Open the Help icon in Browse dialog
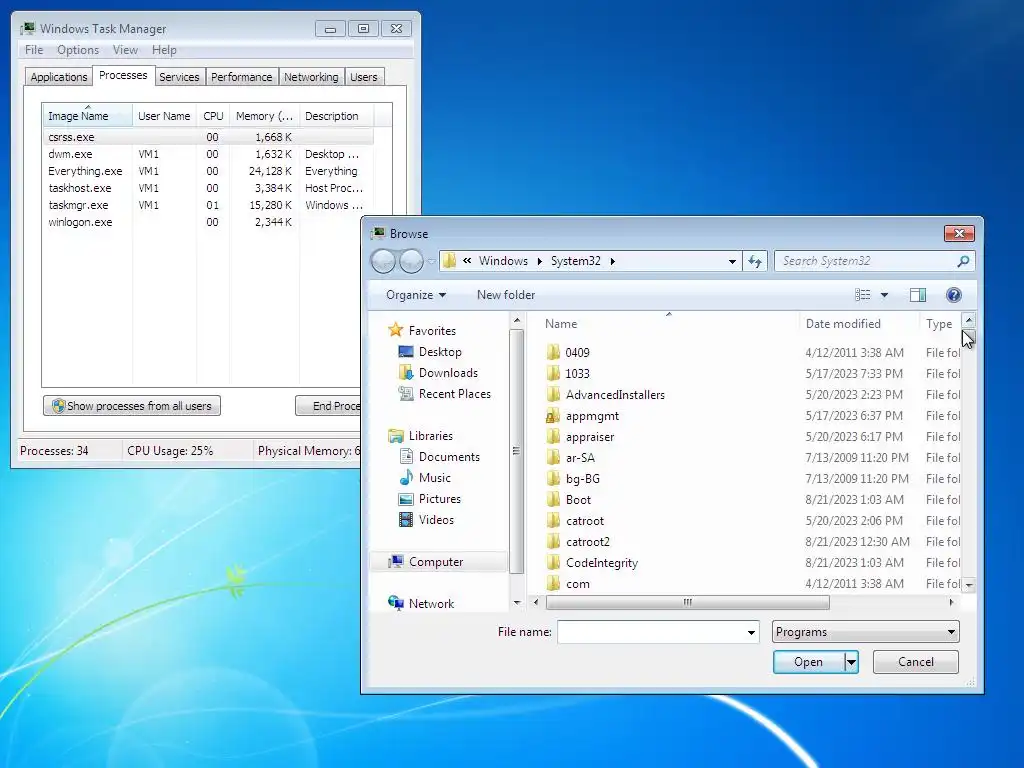This screenshot has height=768, width=1024. point(953,295)
